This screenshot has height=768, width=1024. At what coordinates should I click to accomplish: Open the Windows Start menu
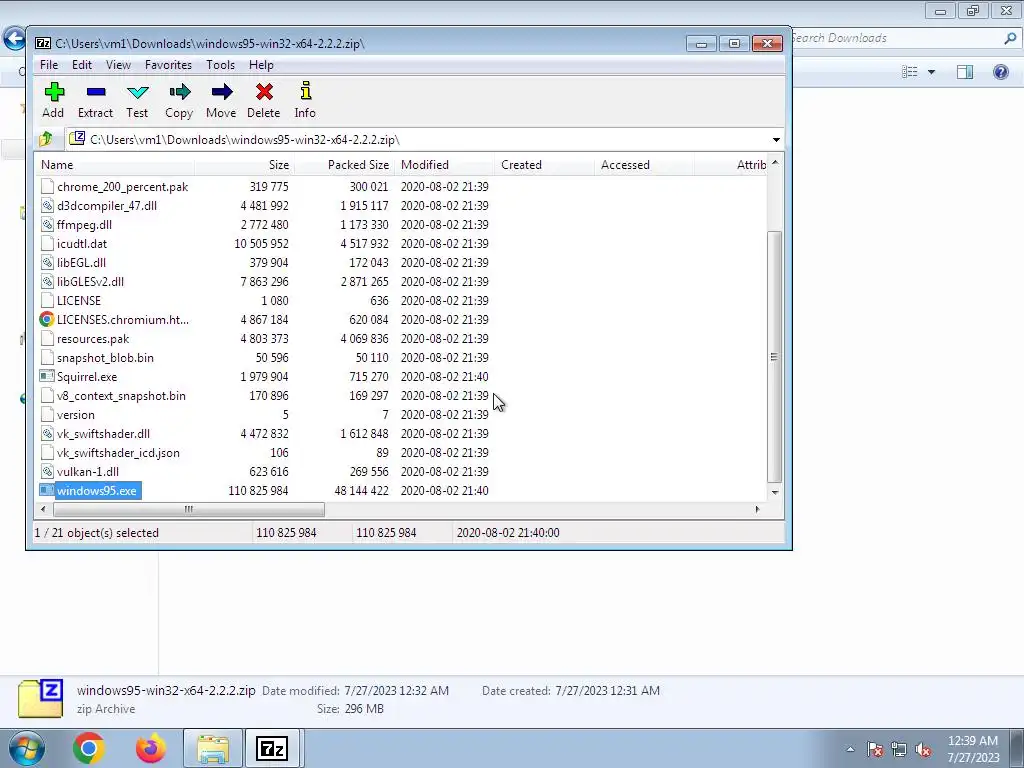(x=25, y=748)
